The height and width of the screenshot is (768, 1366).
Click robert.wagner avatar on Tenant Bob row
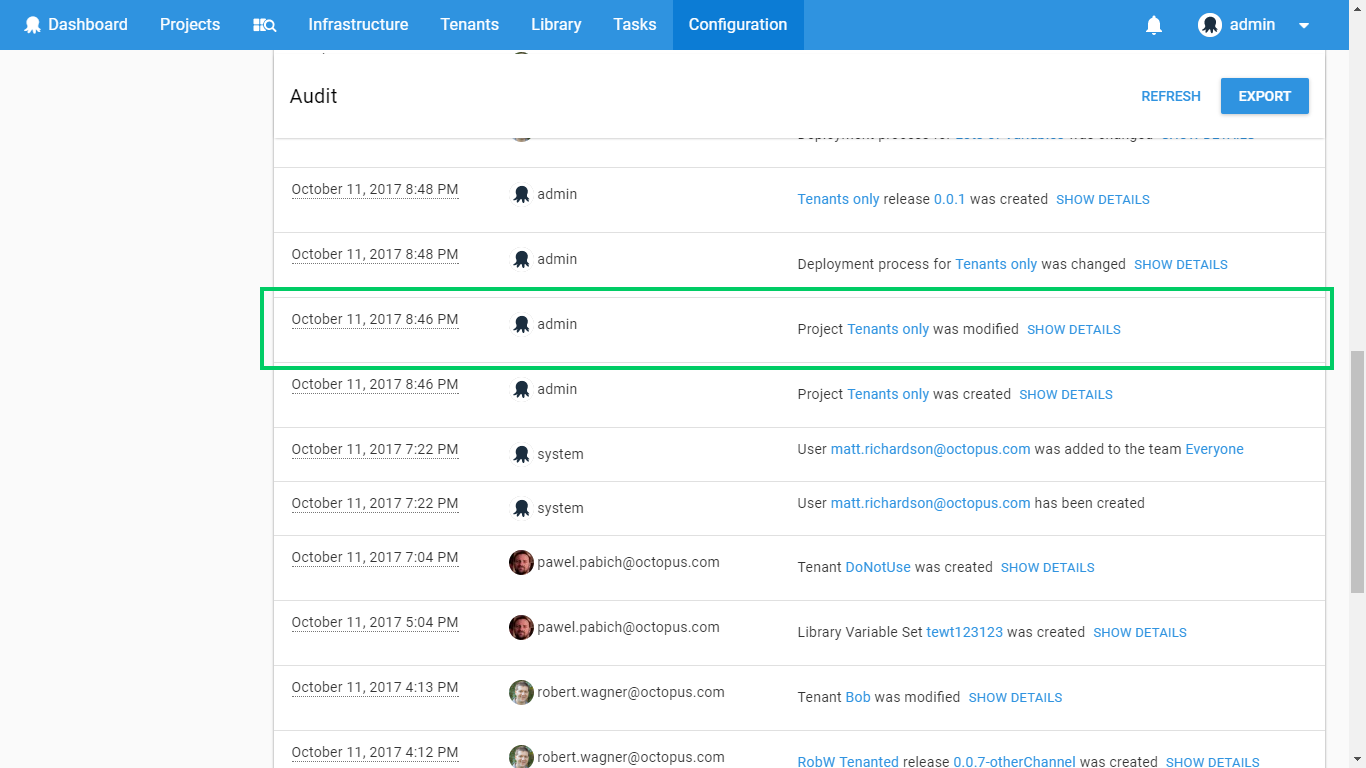click(x=521, y=692)
